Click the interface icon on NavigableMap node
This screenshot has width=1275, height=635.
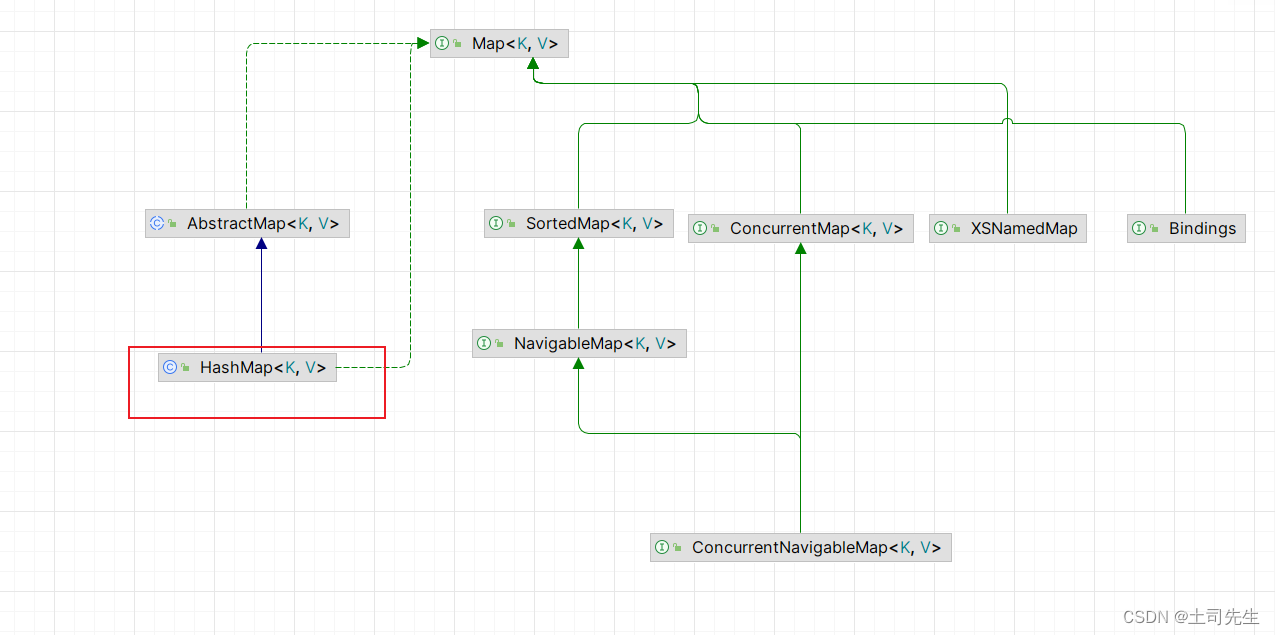tap(485, 343)
